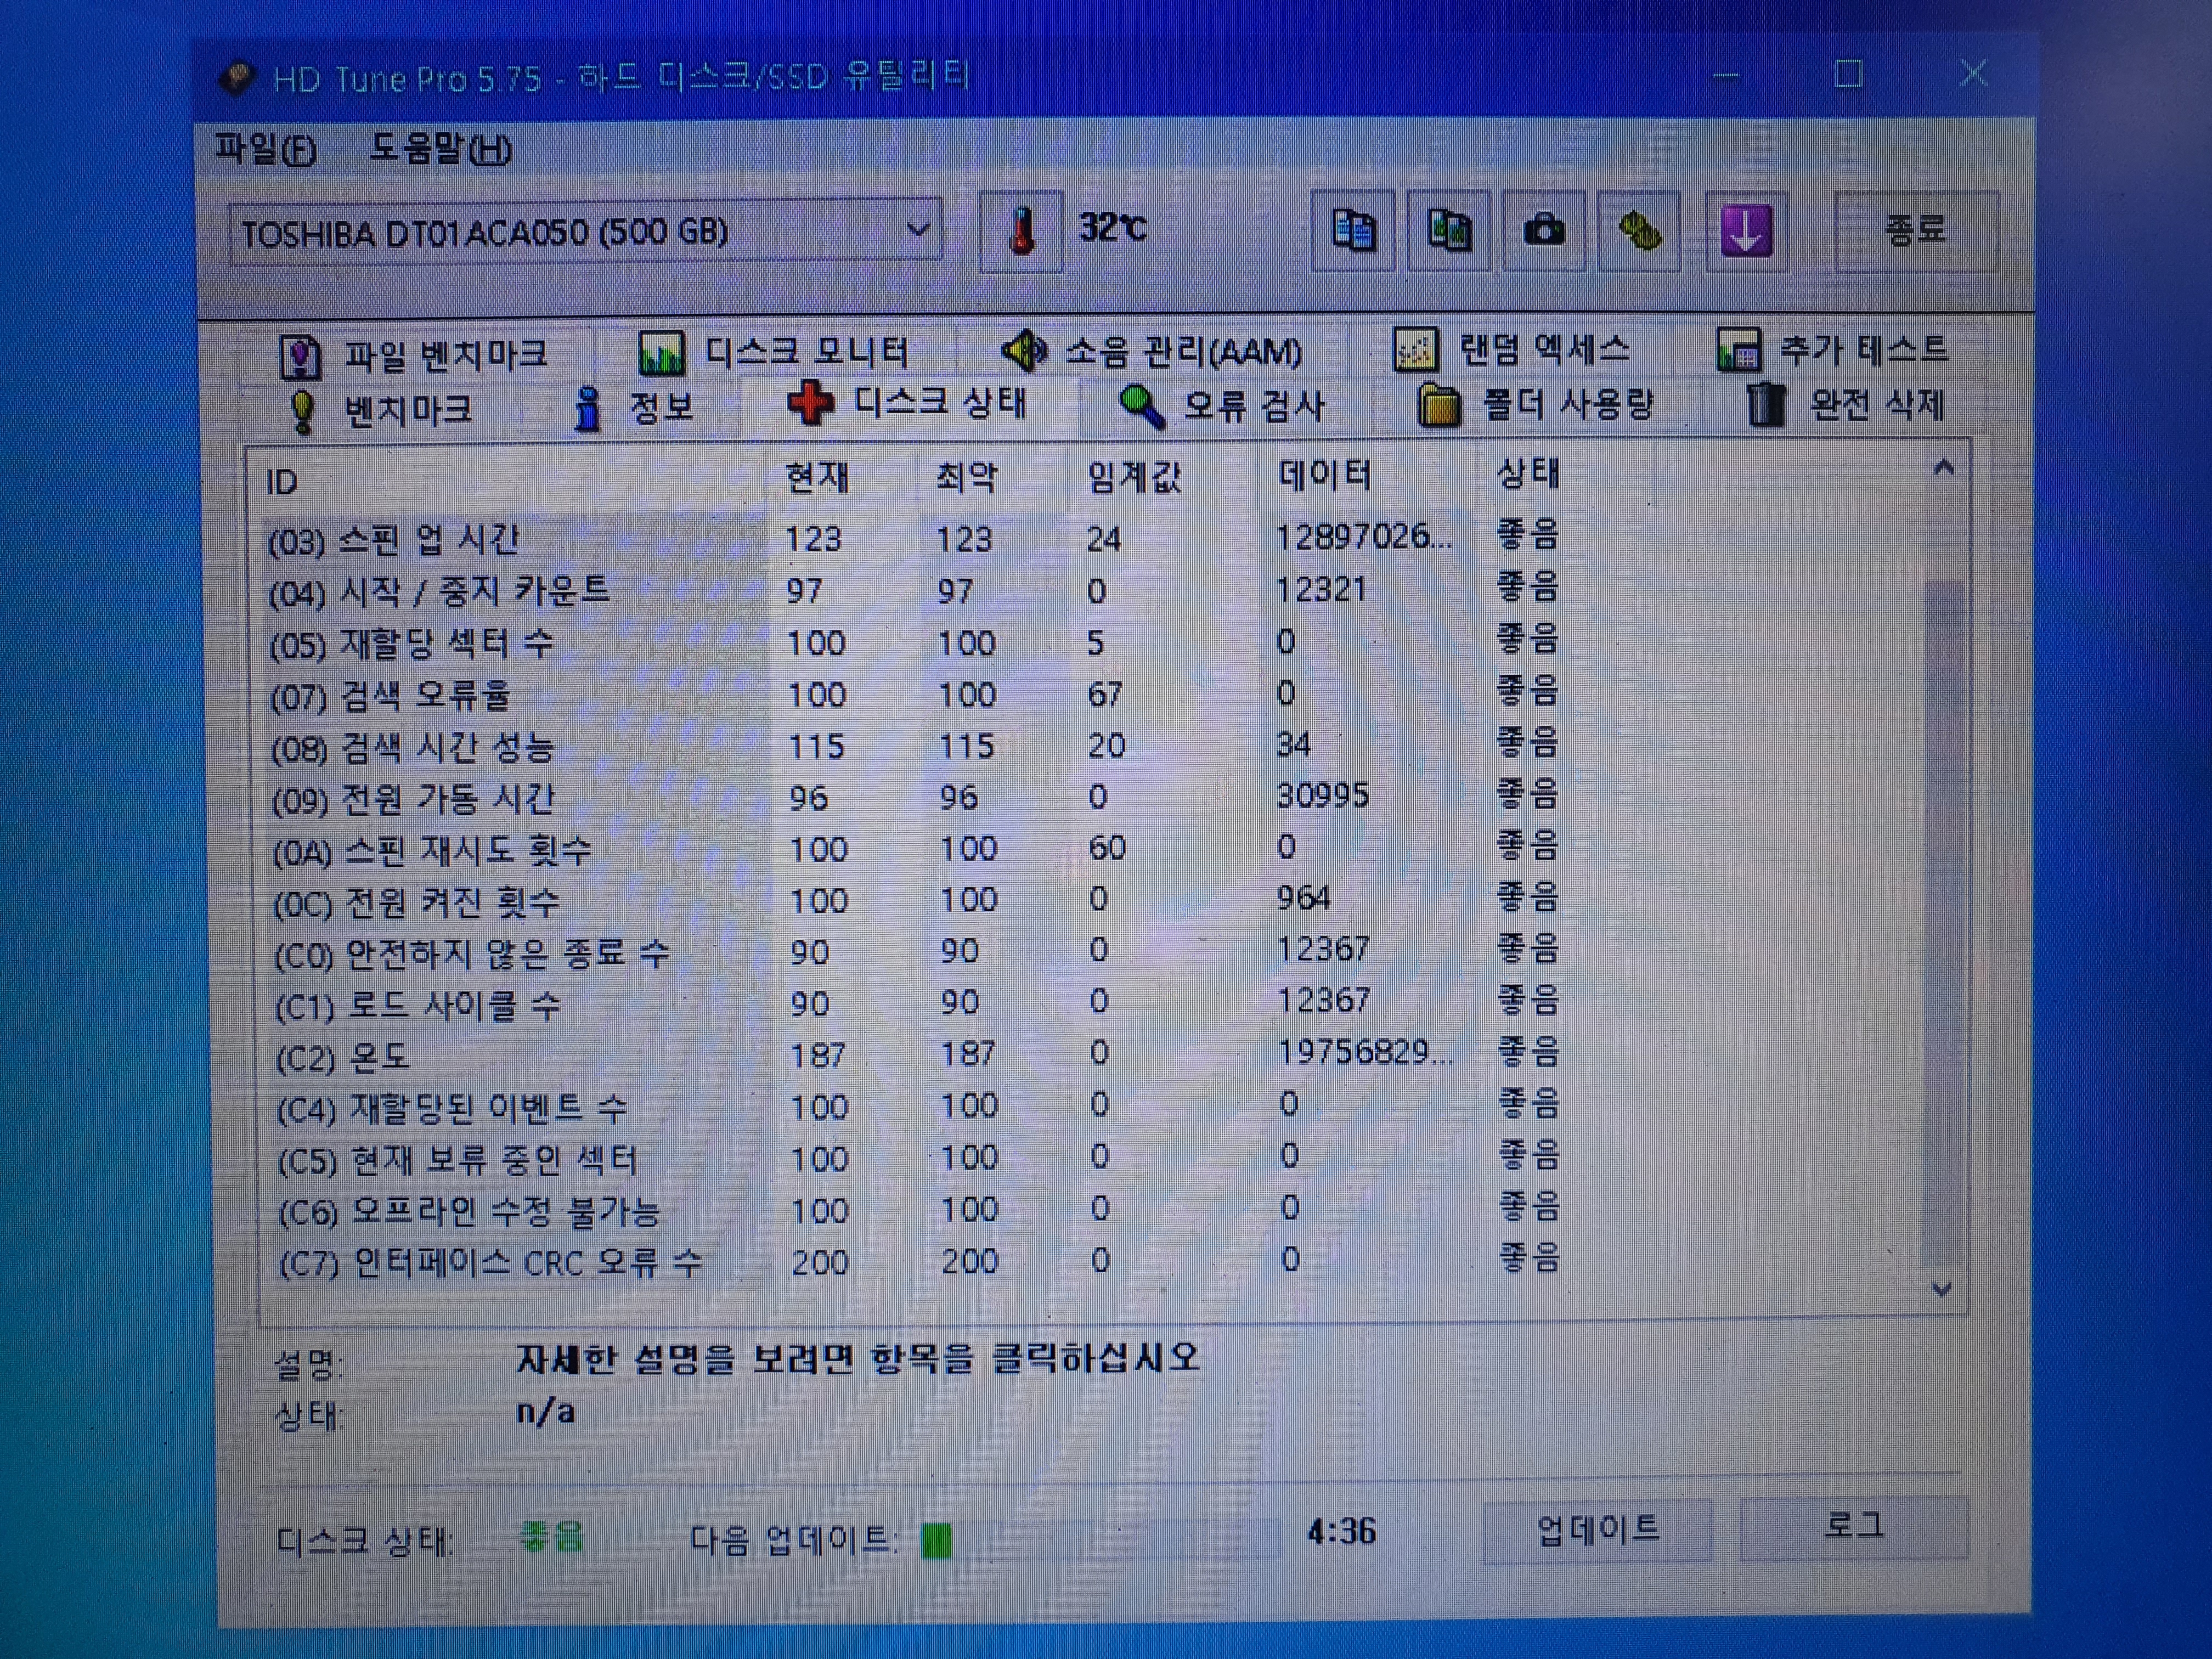The image size is (2212, 1659).
Task: Open the 폴더 사용량 tab
Action: click(1536, 405)
